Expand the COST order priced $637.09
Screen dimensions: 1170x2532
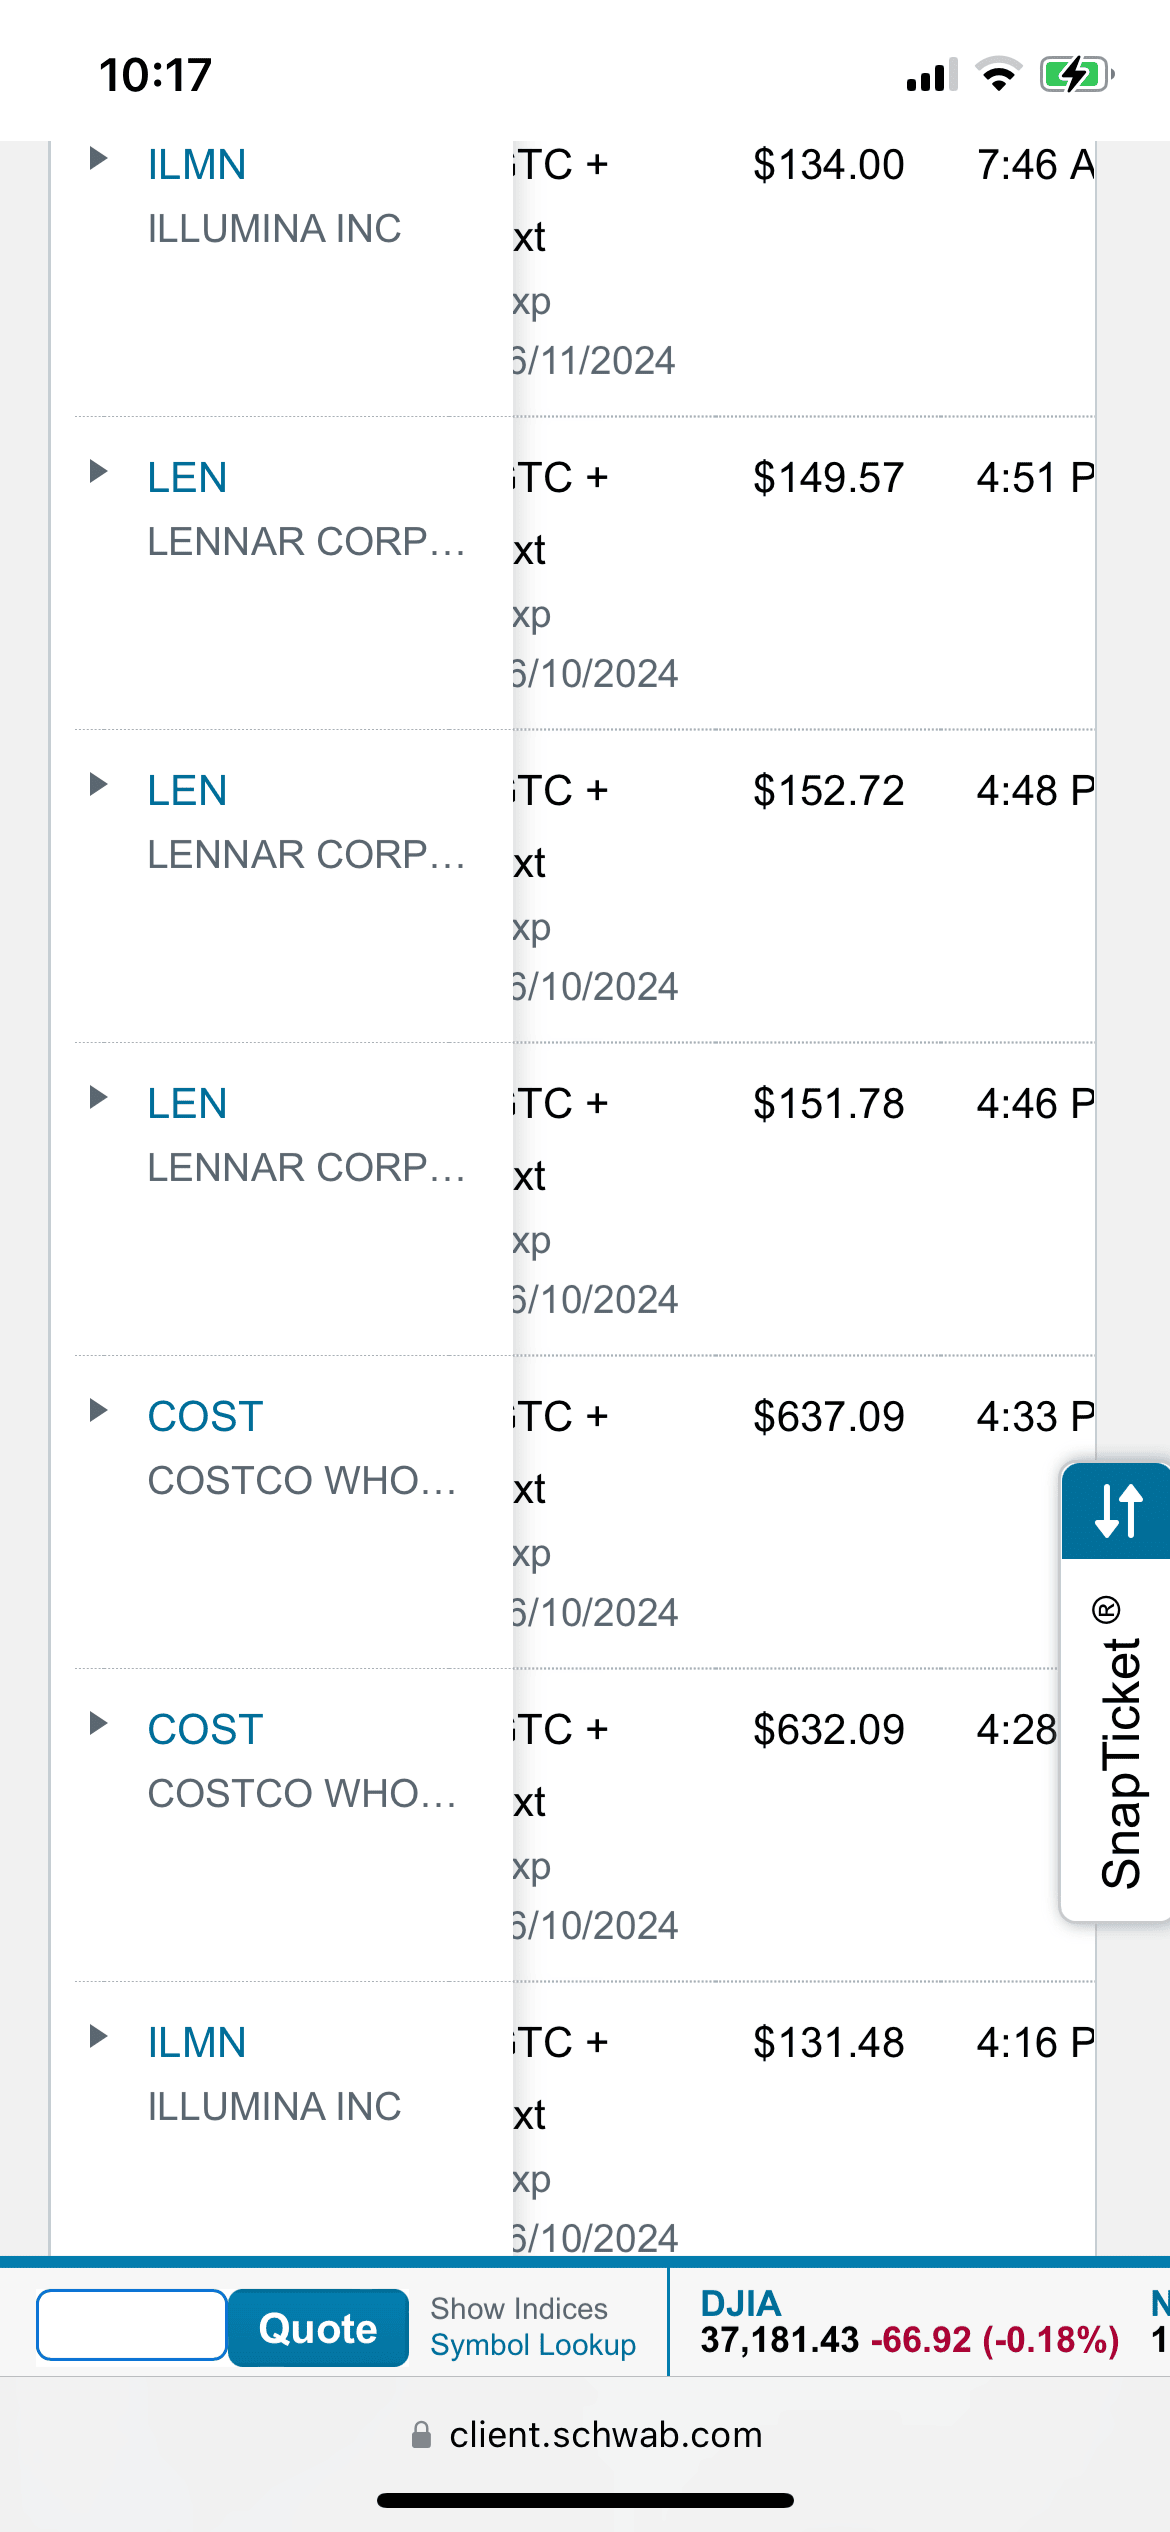[98, 1410]
